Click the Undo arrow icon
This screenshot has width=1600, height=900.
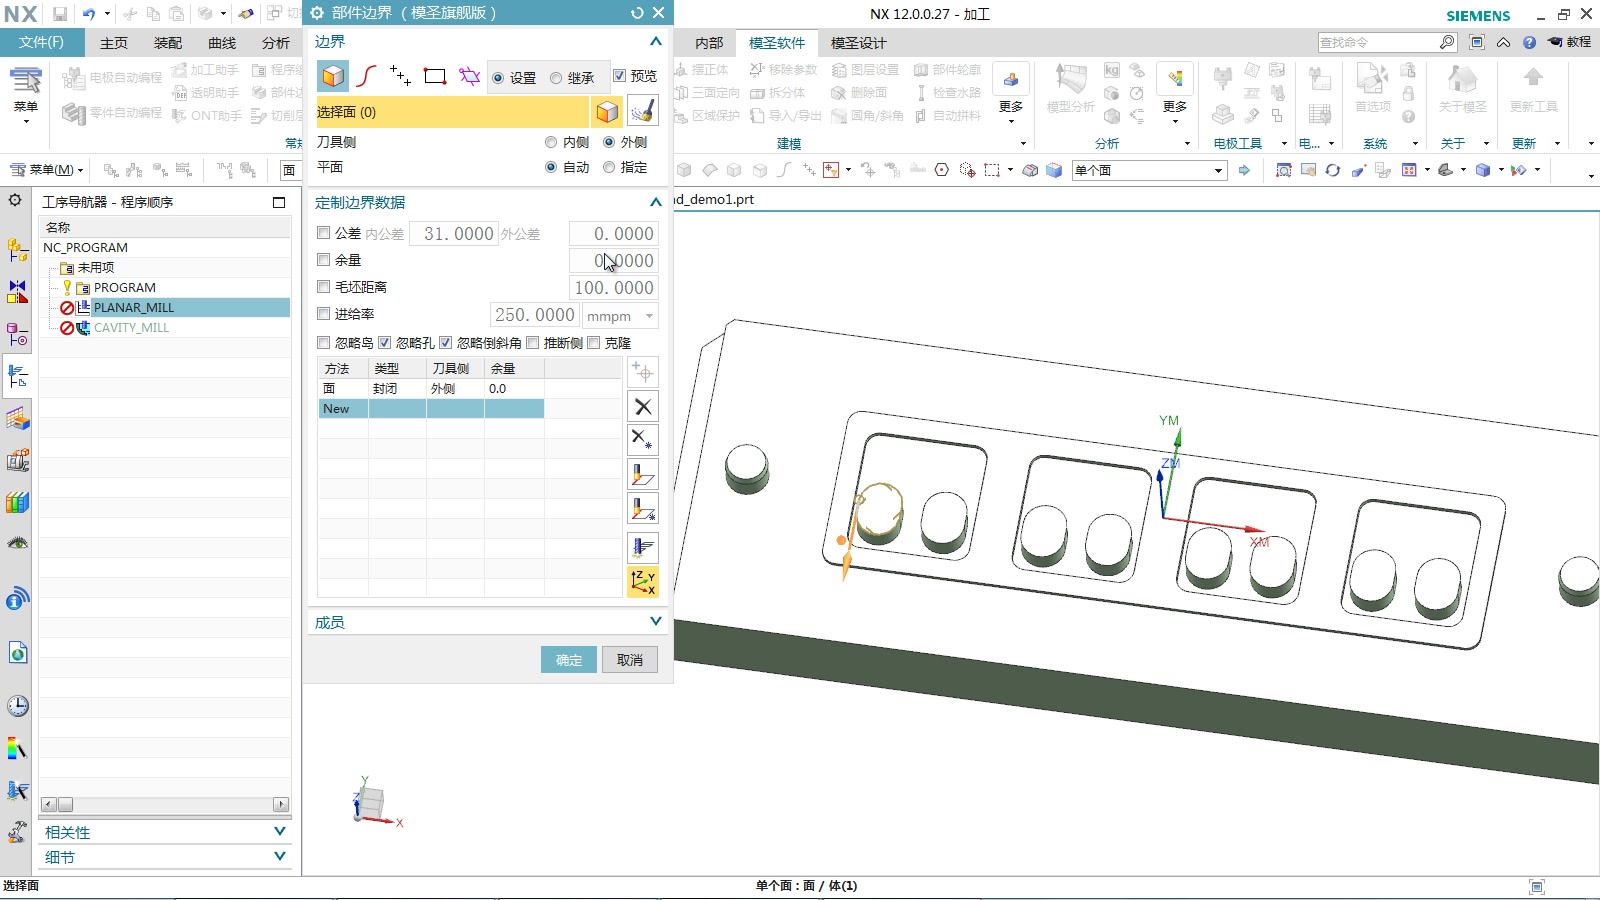click(88, 14)
